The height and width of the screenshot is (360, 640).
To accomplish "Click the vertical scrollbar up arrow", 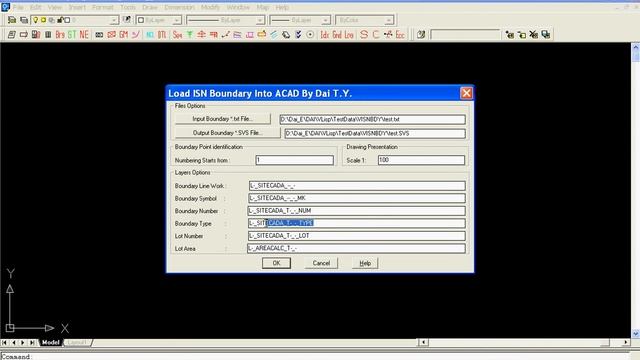I will (636, 47).
